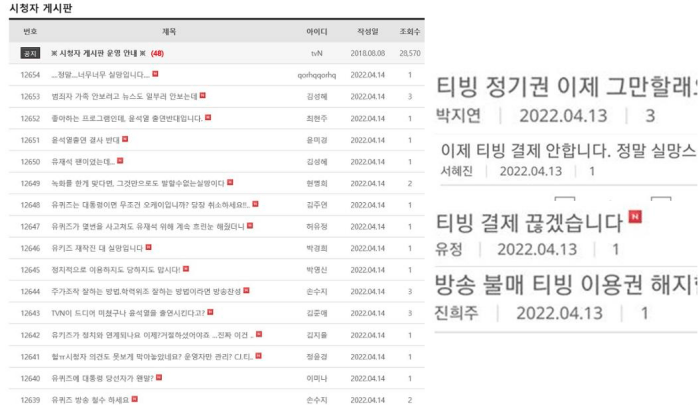Open the '이제 티빙 결제 안합니다' post
This screenshot has width=700, height=405.
568,151
